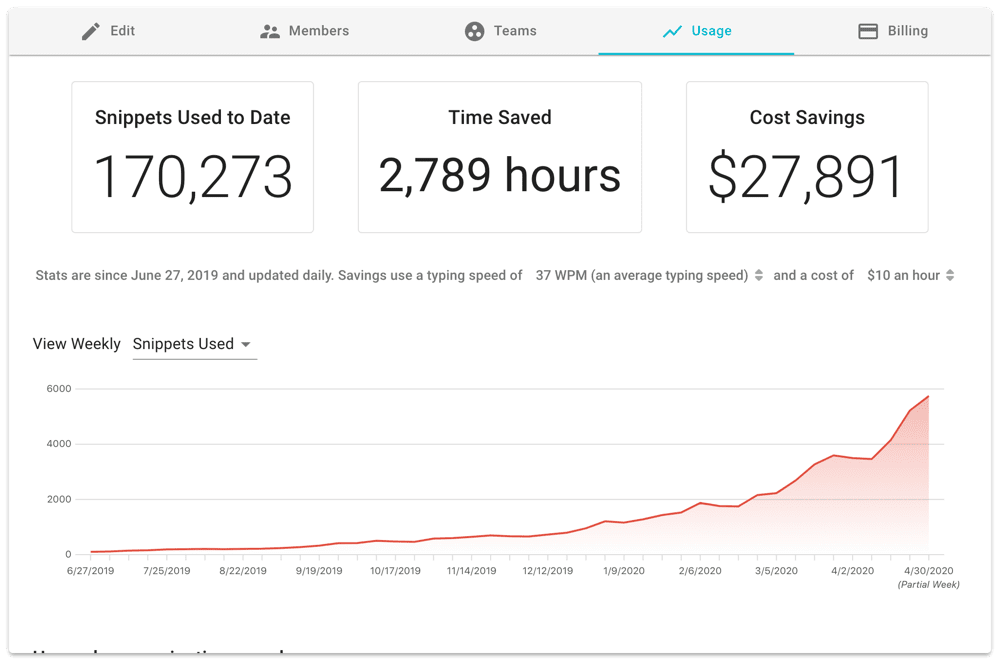Open the hourly cost dropdown showing $10 an hour
Image resolution: width=1000 pixels, height=665 pixels.
click(x=903, y=275)
